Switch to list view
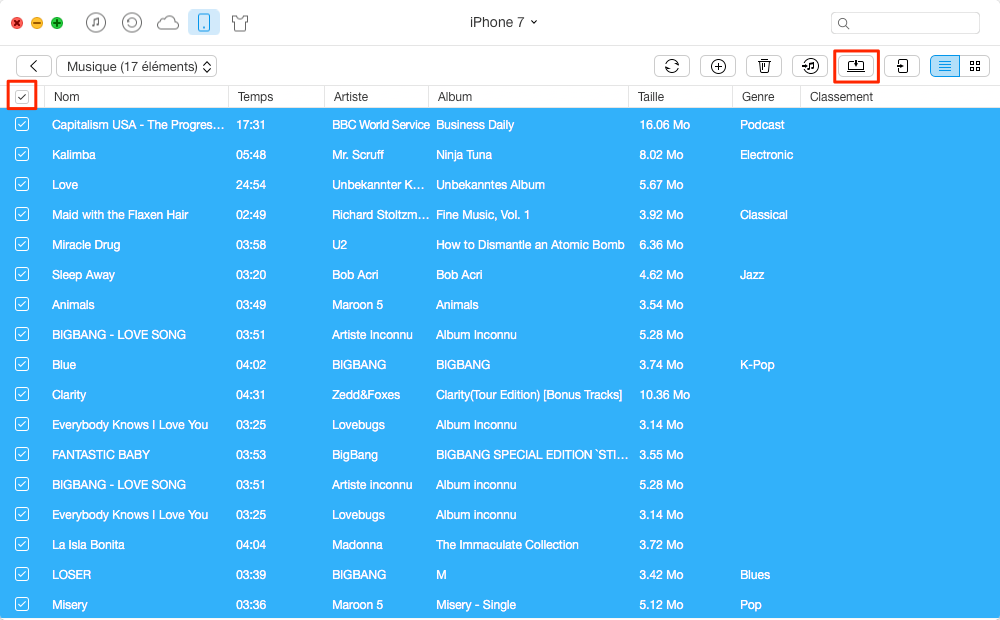Viewport: 1000px width, 620px height. tap(945, 66)
